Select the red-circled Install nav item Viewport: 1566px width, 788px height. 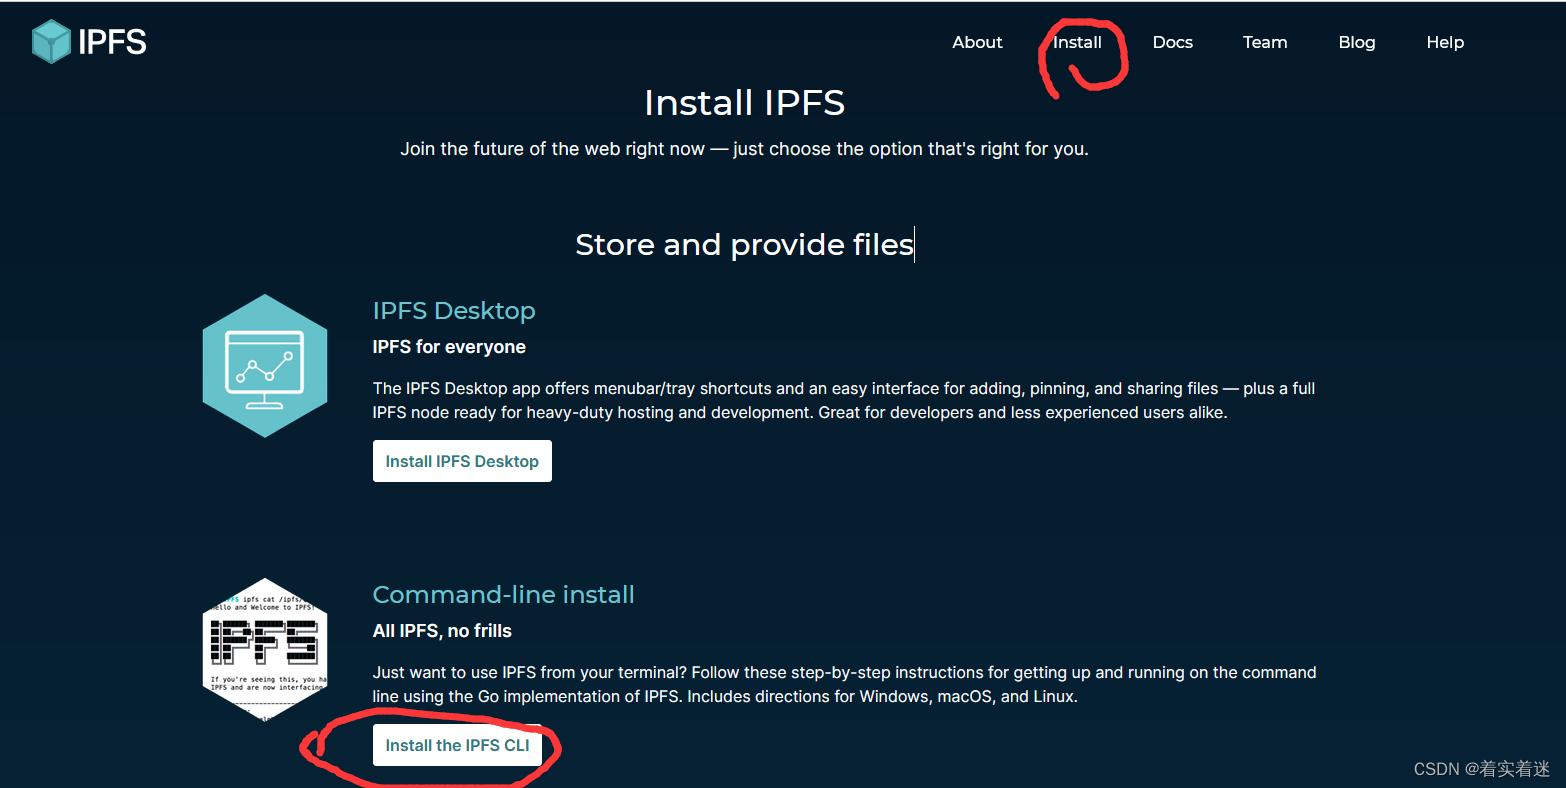click(x=1077, y=42)
